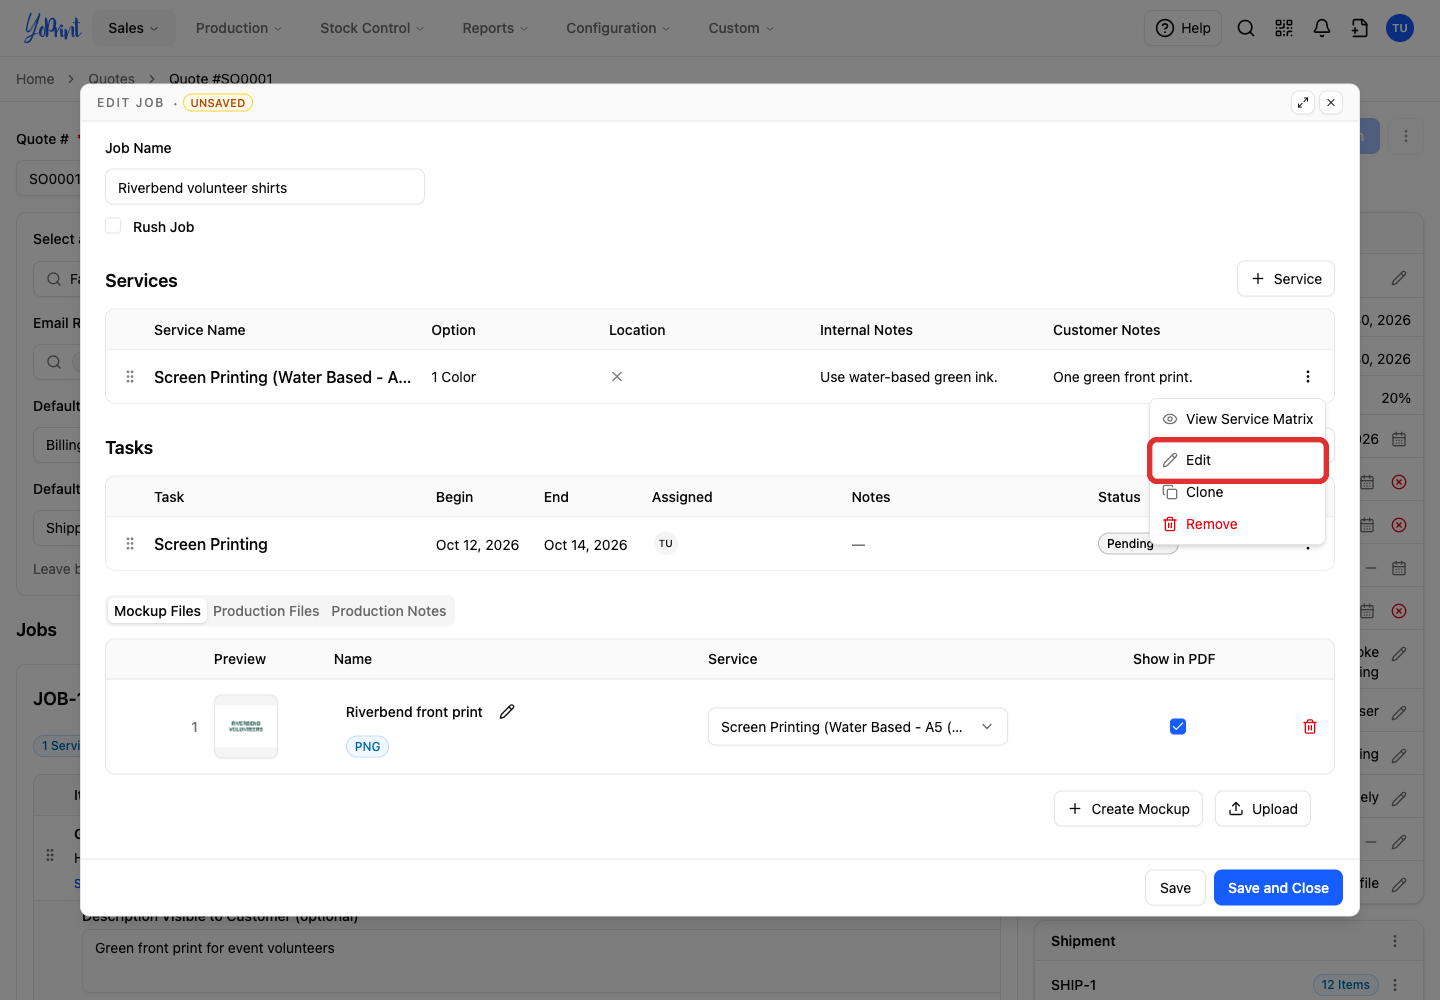Click the Create Mockup button

click(x=1128, y=809)
